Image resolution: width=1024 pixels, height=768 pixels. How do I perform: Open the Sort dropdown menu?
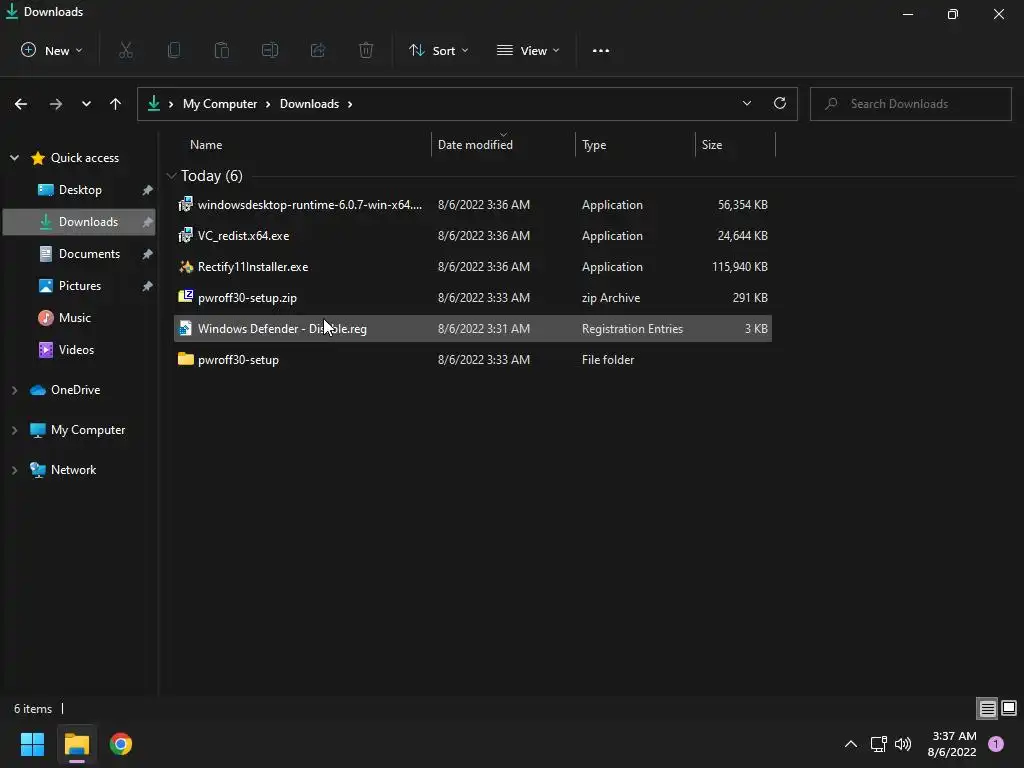438,50
